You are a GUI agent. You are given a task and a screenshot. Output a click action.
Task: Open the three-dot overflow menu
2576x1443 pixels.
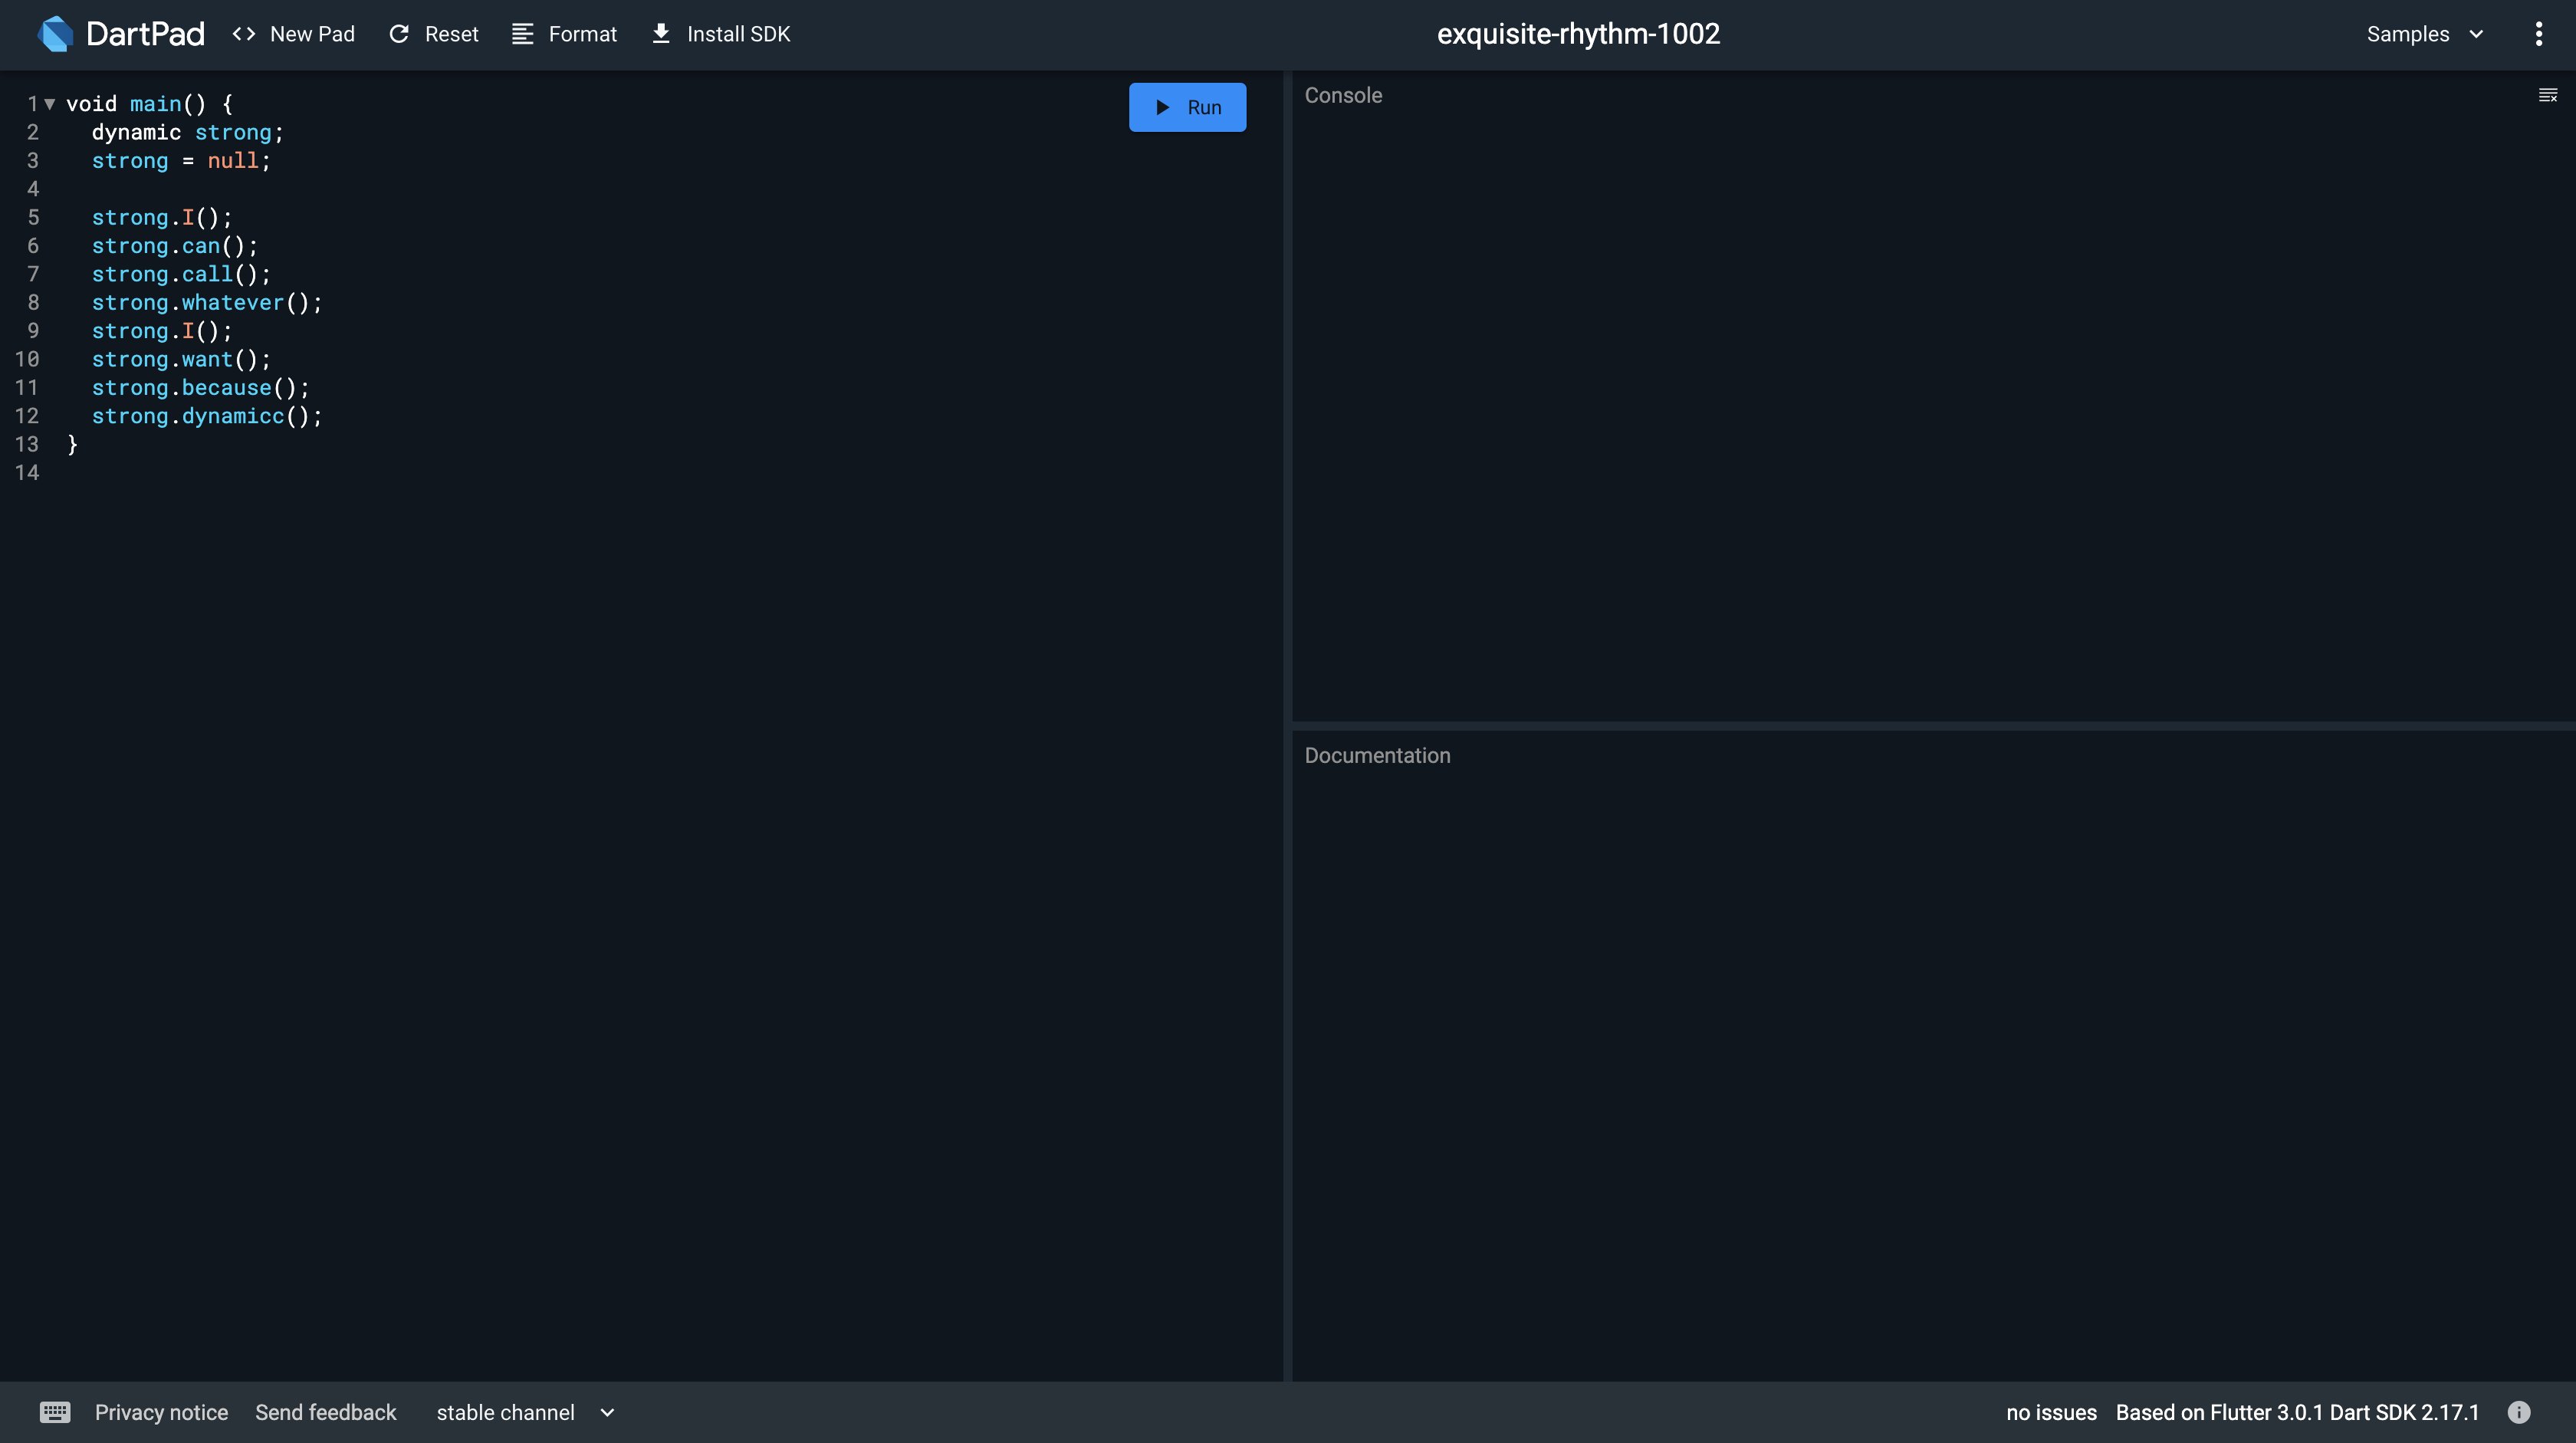click(x=2538, y=34)
